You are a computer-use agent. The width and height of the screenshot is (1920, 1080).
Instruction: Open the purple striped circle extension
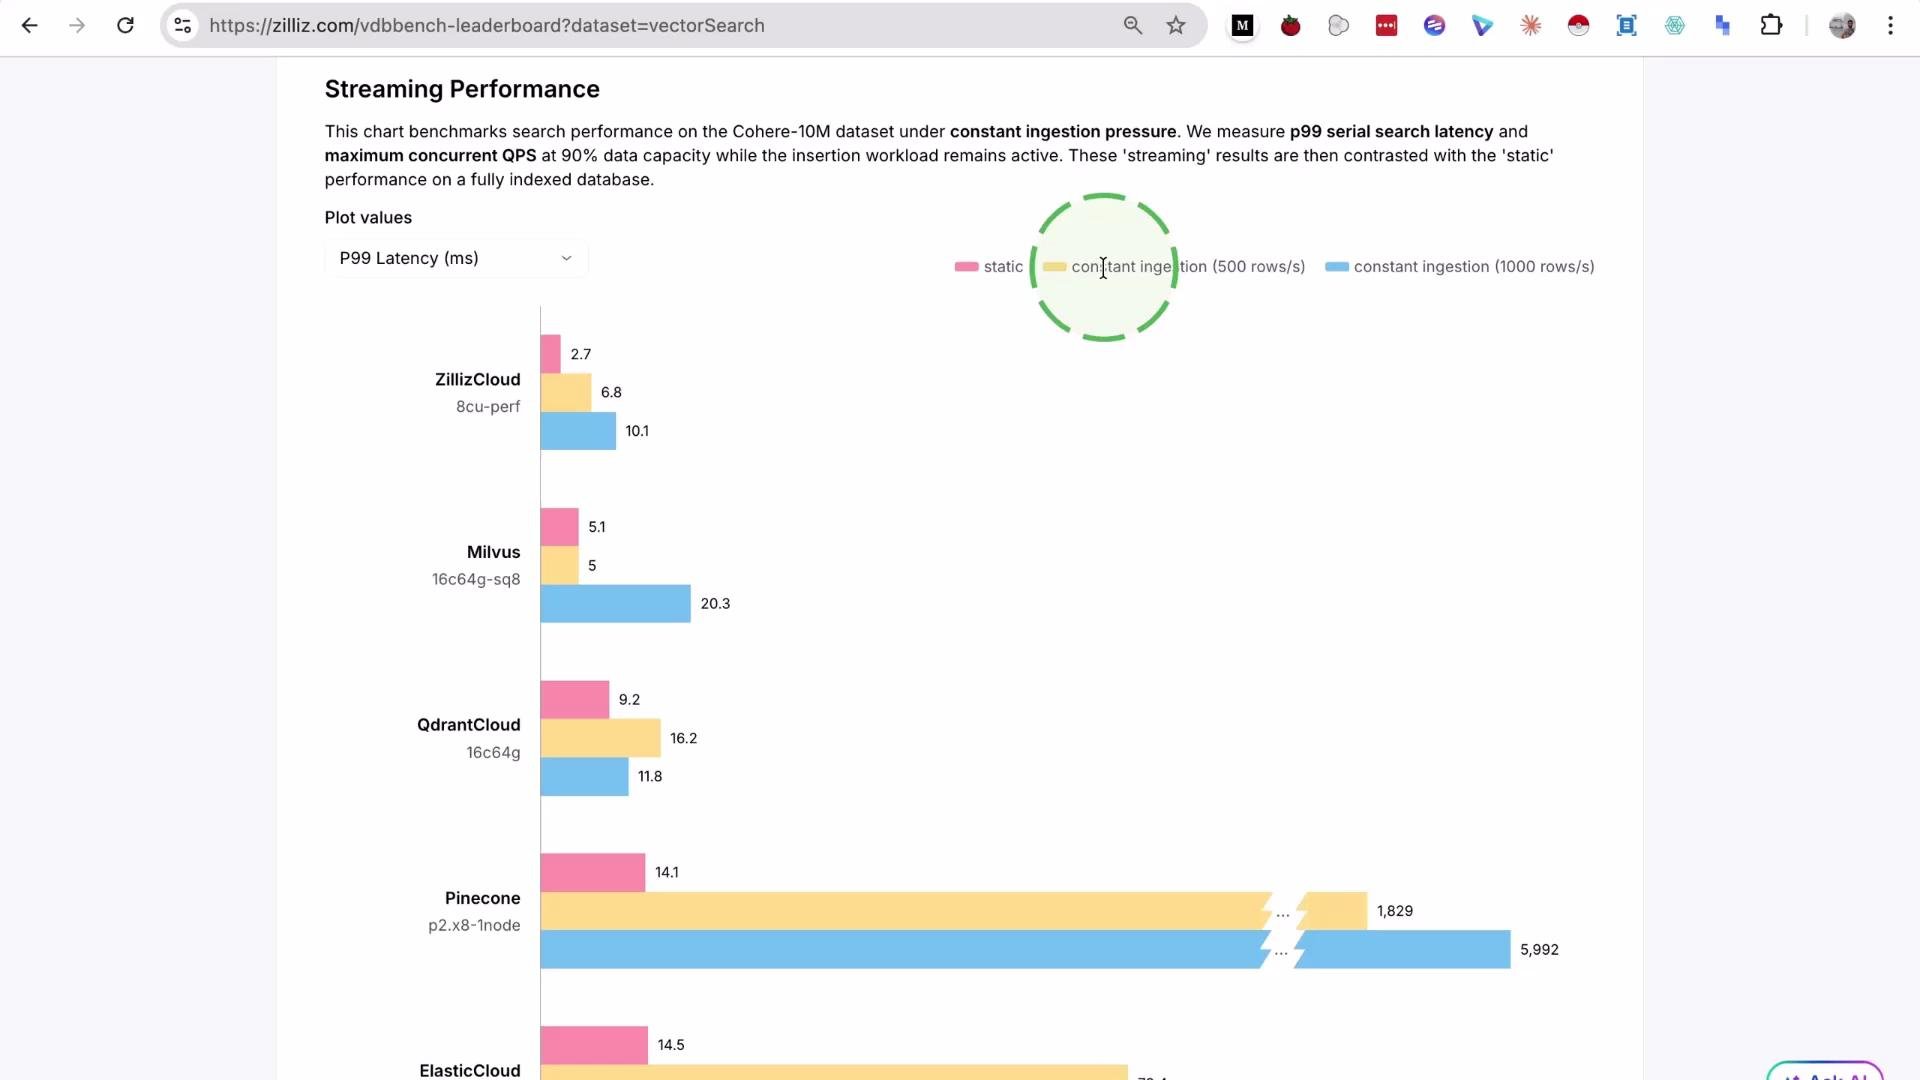pyautogui.click(x=1435, y=26)
